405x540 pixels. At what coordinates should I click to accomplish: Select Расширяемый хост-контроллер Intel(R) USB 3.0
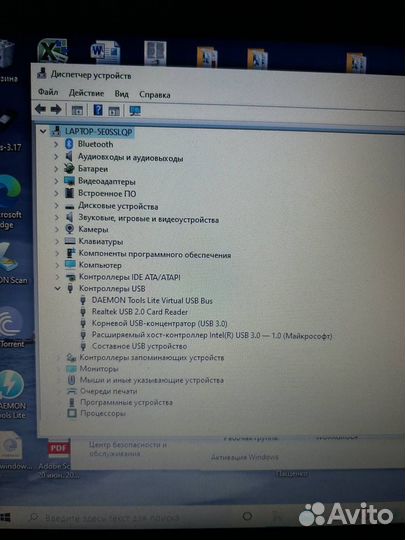212,335
